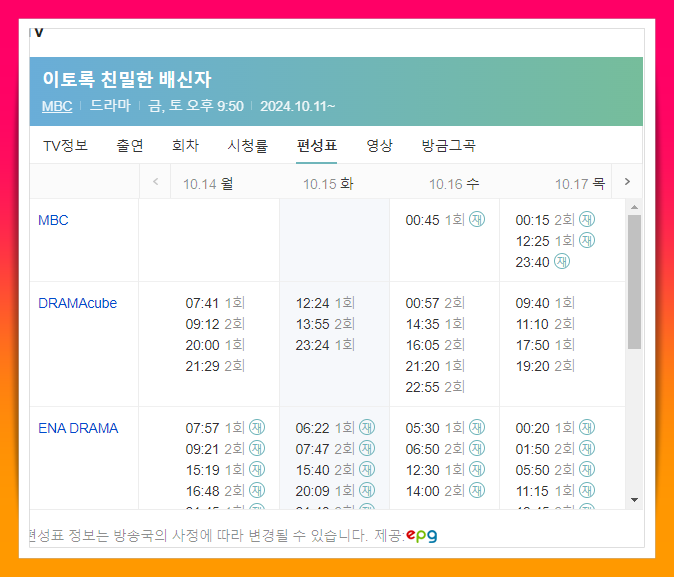The height and width of the screenshot is (577, 674).
Task: Click DRAMAcube 21:29 2회 entry
Action: coord(215,366)
